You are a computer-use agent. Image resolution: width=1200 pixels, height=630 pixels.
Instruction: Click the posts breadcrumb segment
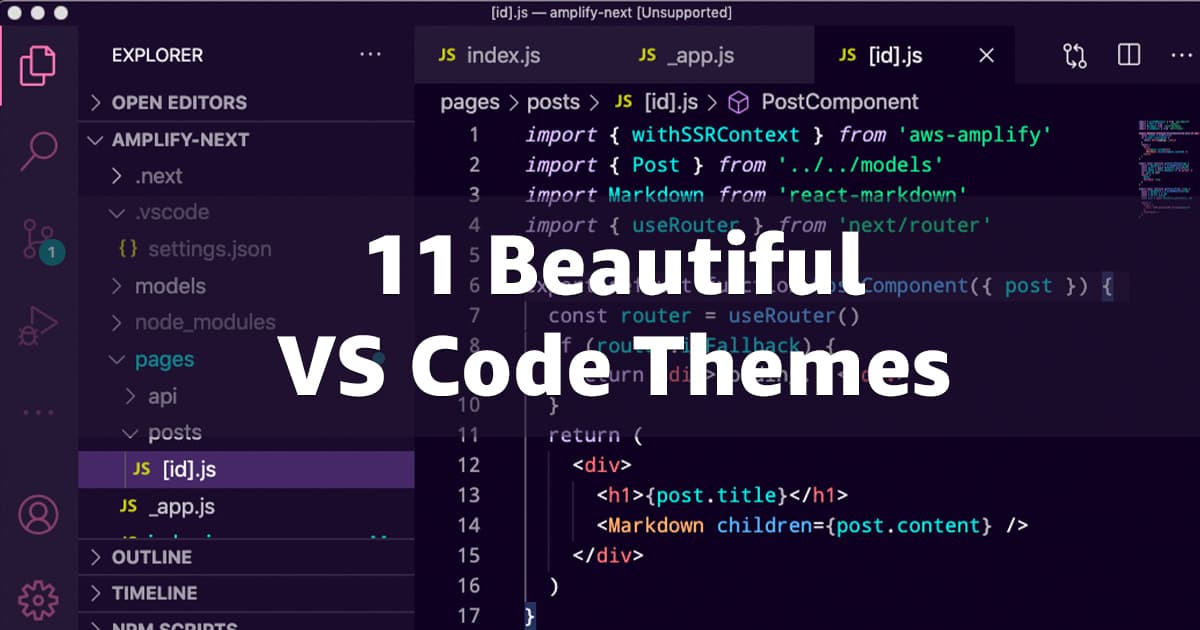pos(553,102)
